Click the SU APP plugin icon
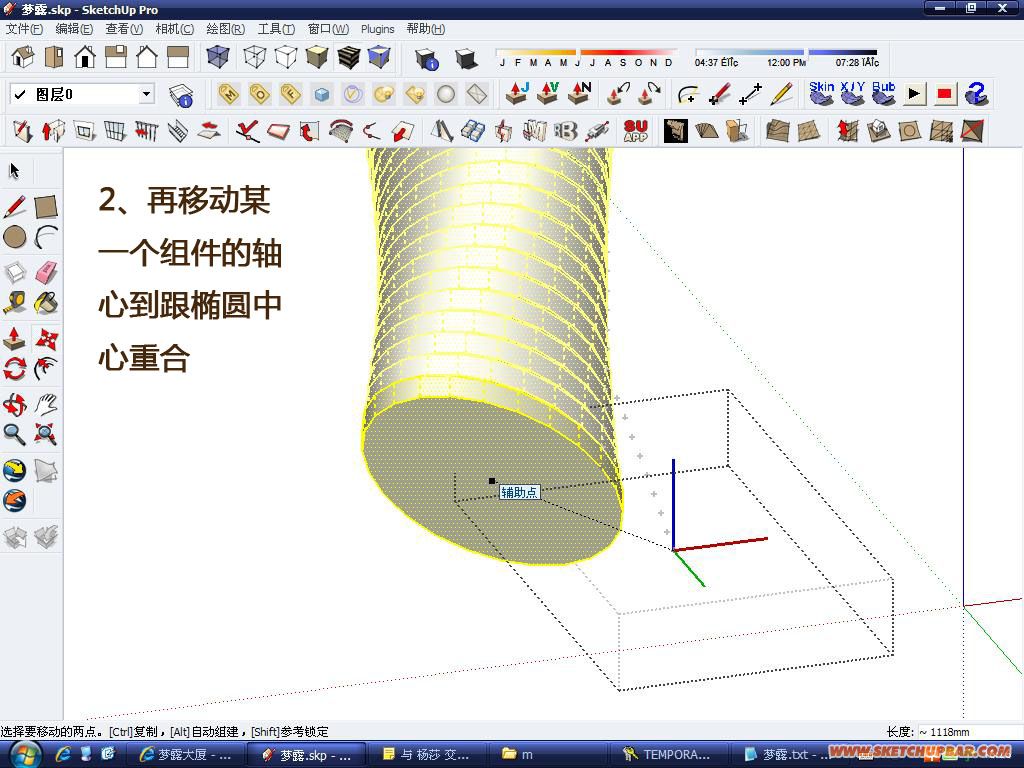The width and height of the screenshot is (1024, 768). pos(635,131)
